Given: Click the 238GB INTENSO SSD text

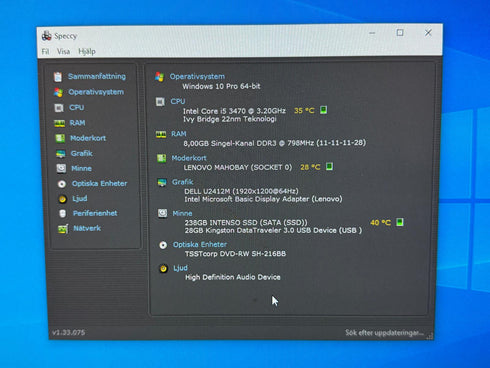Looking at the screenshot, I should pyautogui.click(x=246, y=222).
